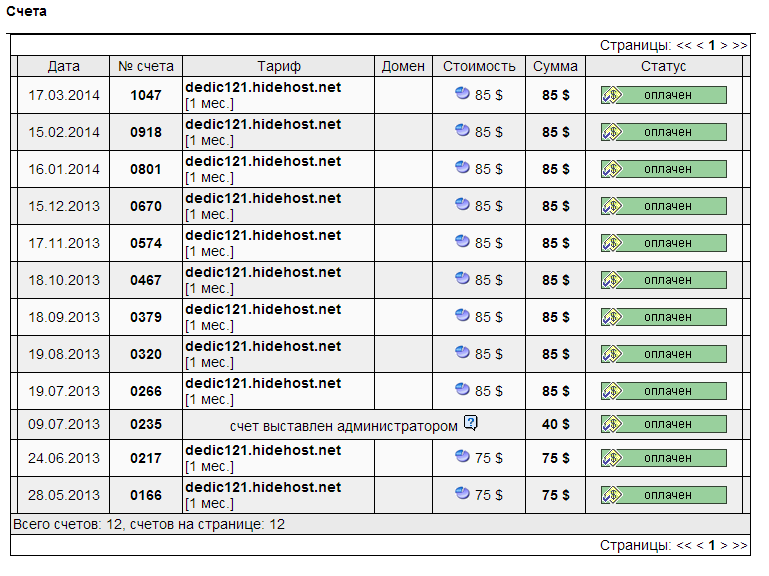Click the paid status icon for invoice 0217
Image resolution: width=769 pixels, height=576 pixels.
(x=612, y=458)
